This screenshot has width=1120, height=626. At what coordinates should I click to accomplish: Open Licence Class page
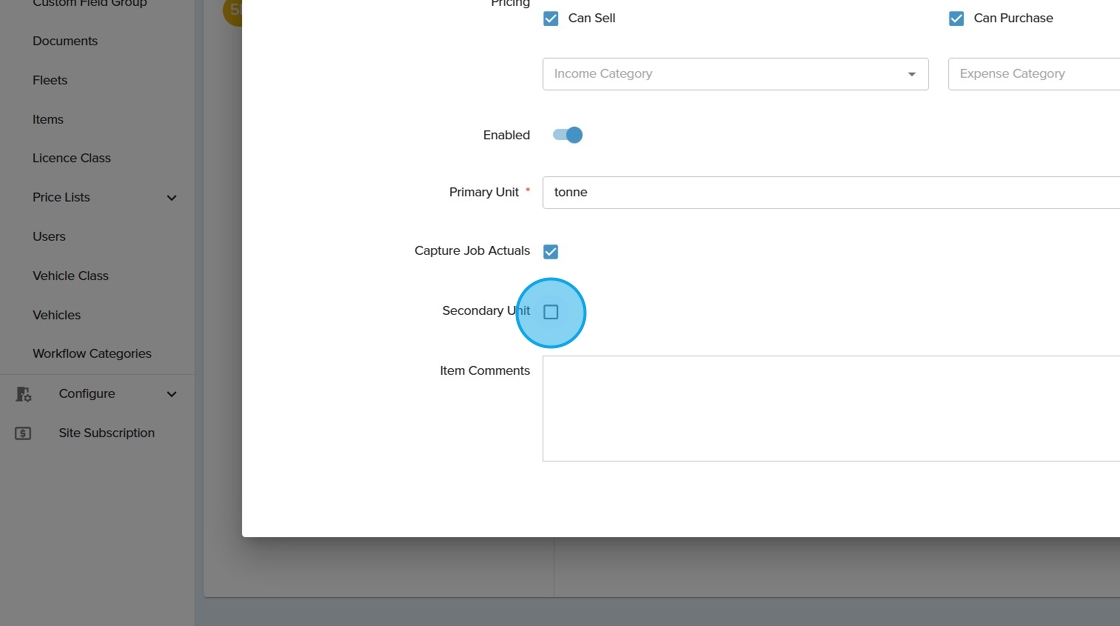pos(71,158)
